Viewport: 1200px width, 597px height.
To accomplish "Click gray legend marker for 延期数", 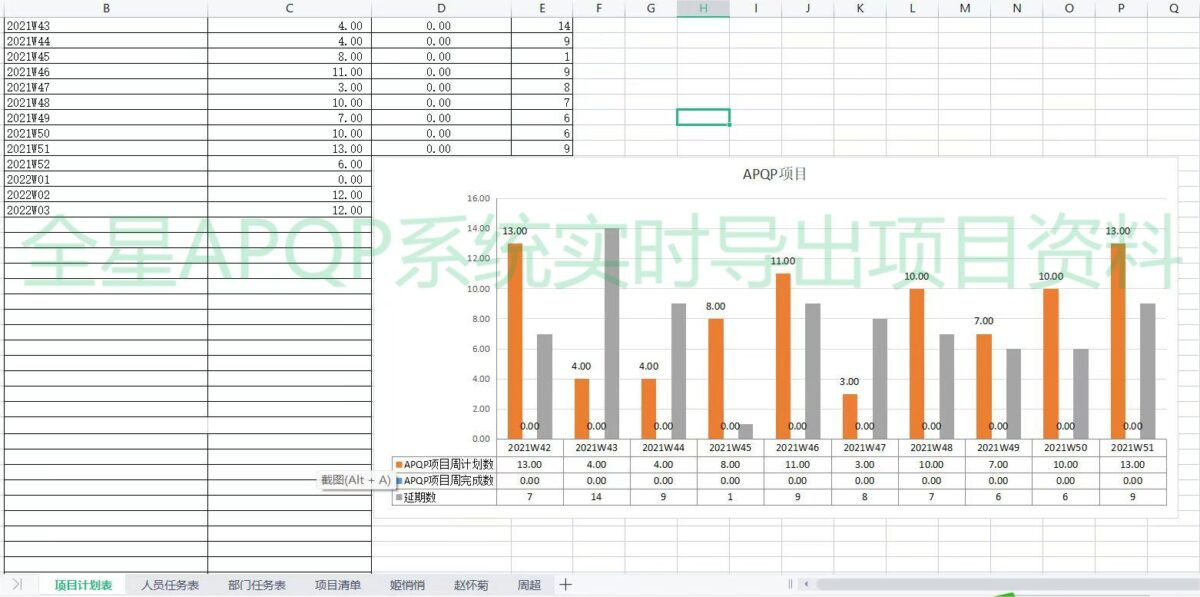I will tap(399, 497).
